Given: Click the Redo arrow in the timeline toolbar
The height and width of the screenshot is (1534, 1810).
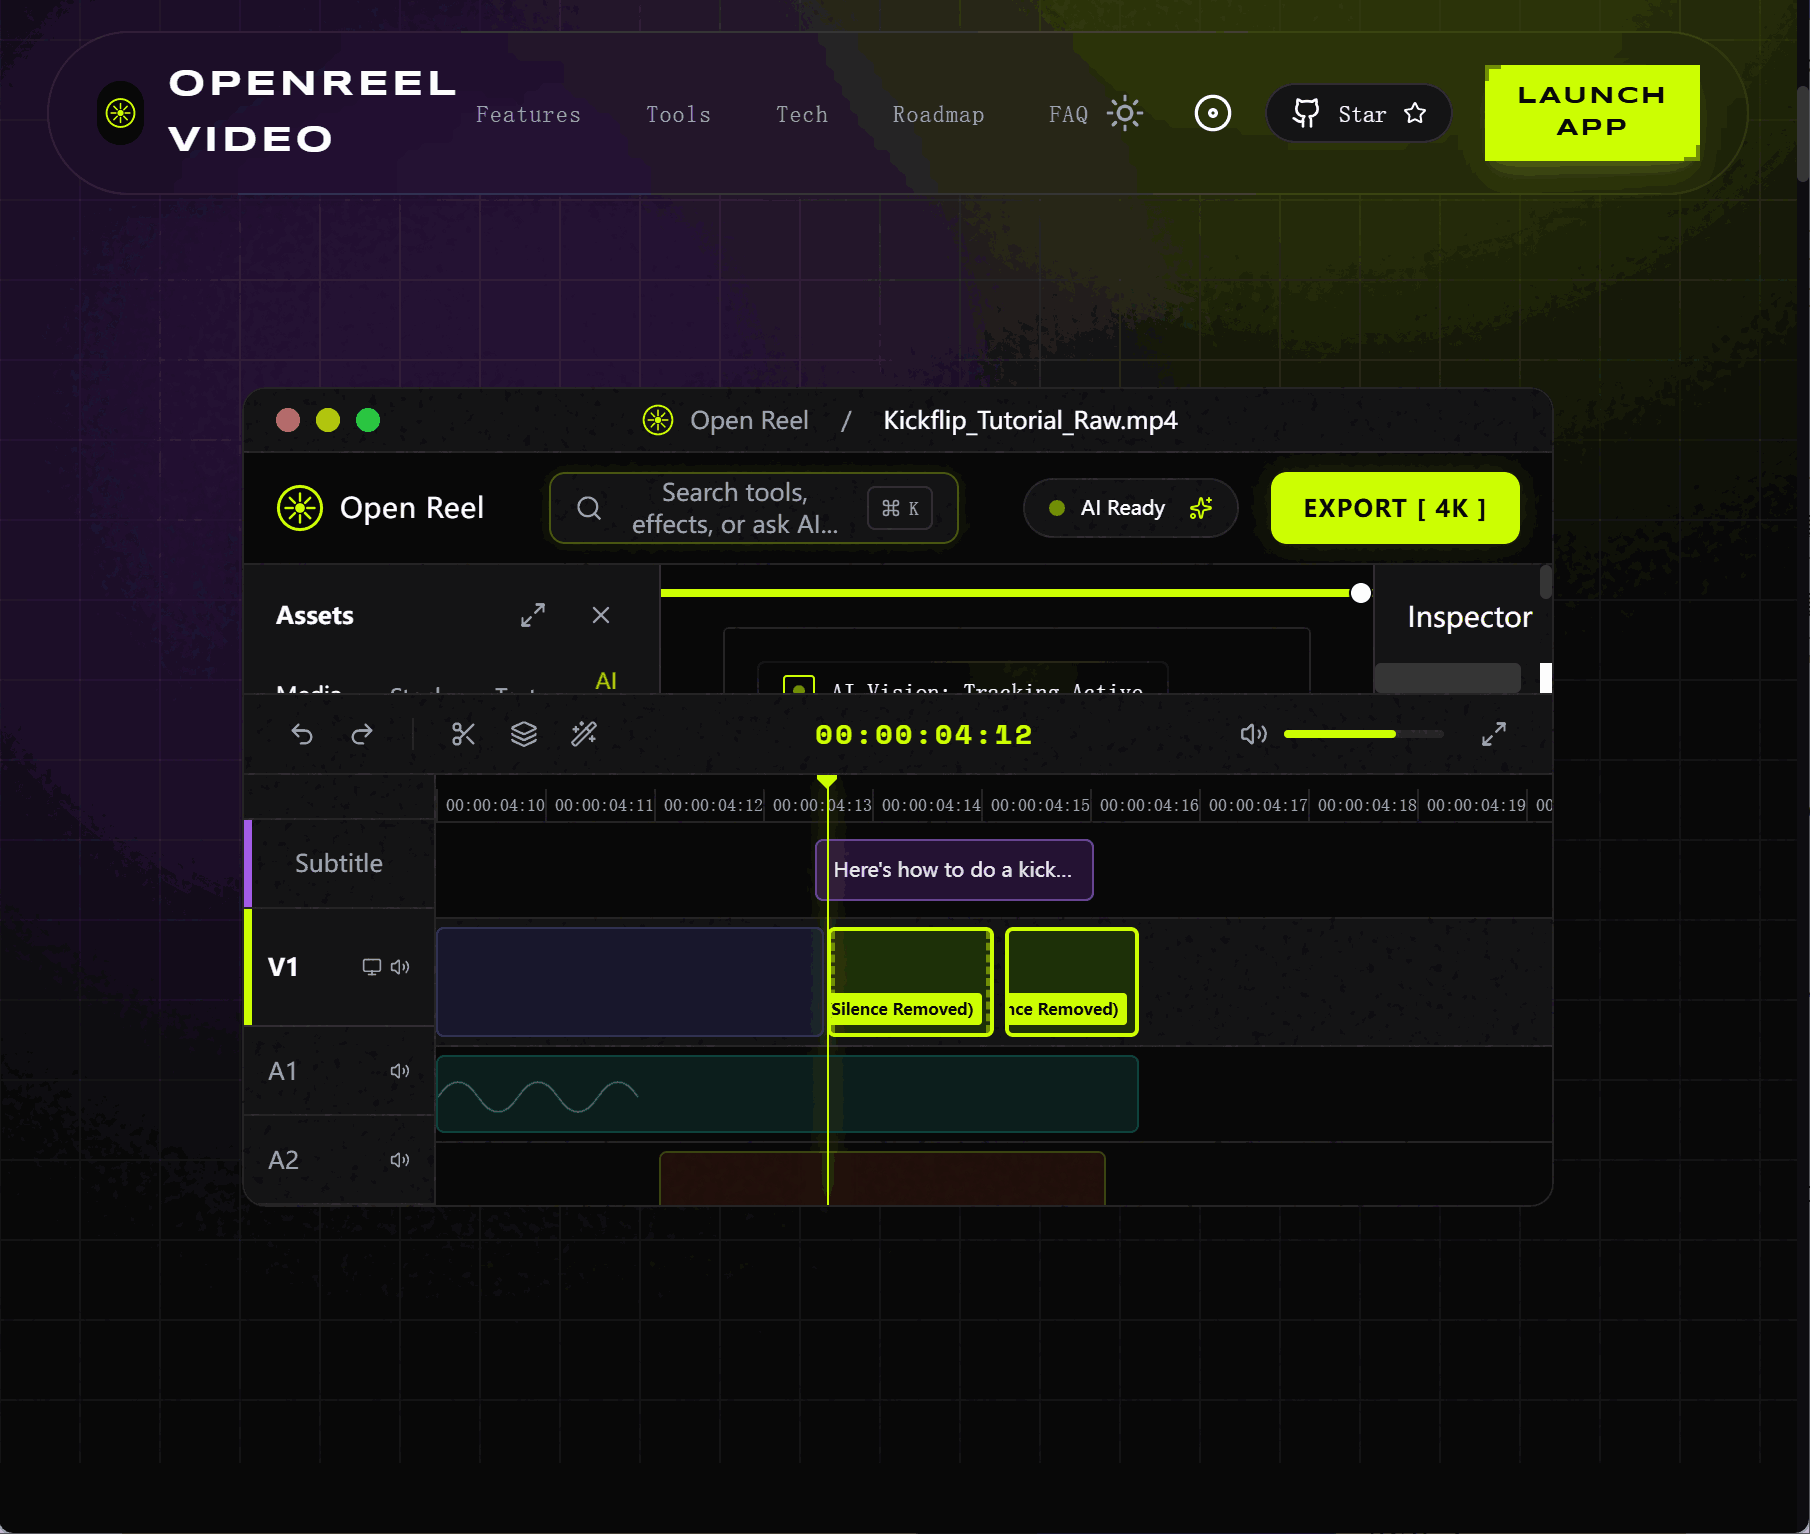Looking at the screenshot, I should (x=362, y=734).
